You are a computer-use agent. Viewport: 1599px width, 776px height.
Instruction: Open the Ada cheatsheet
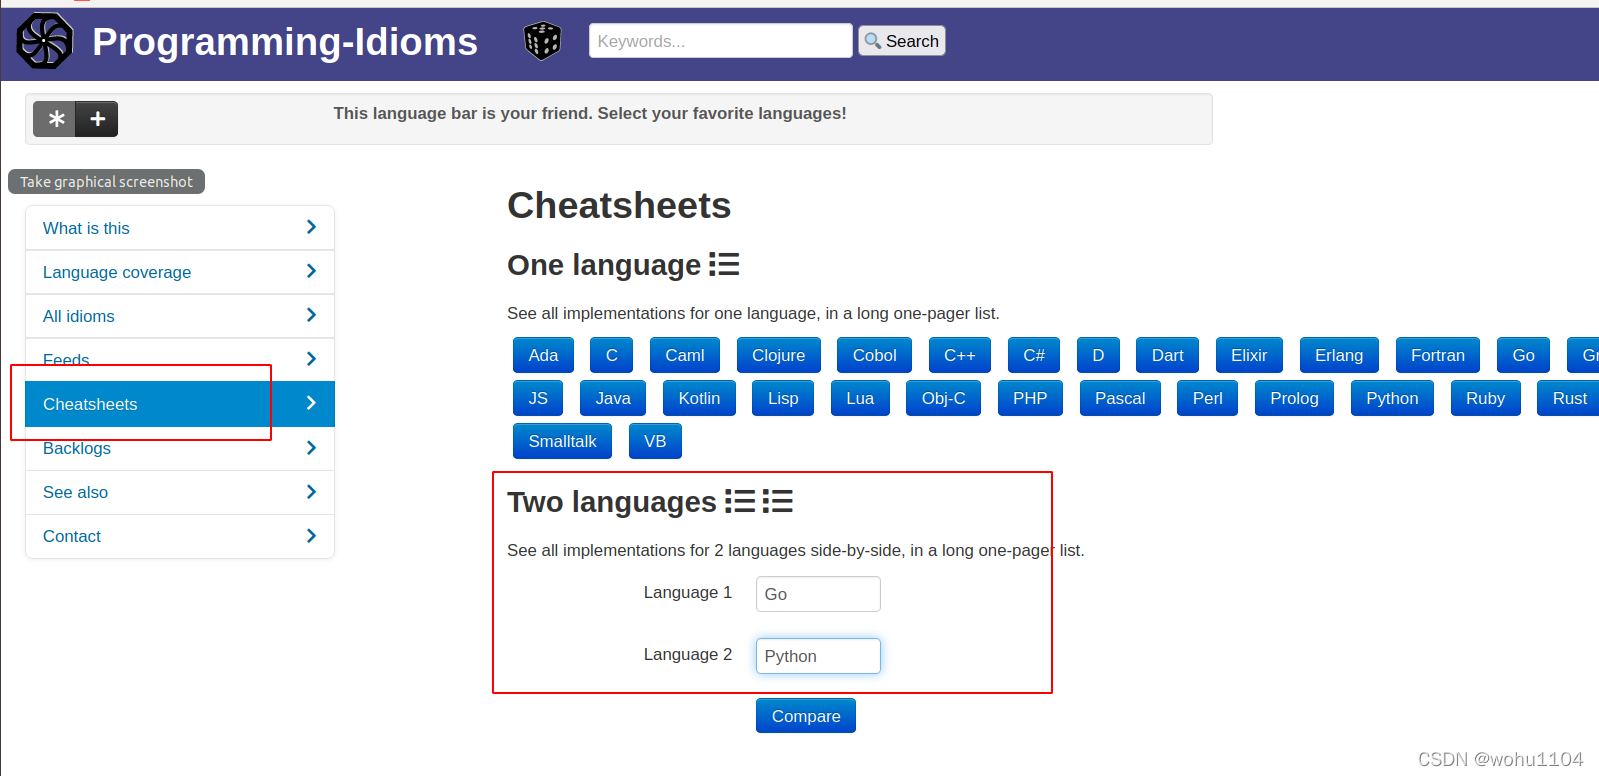(x=543, y=355)
